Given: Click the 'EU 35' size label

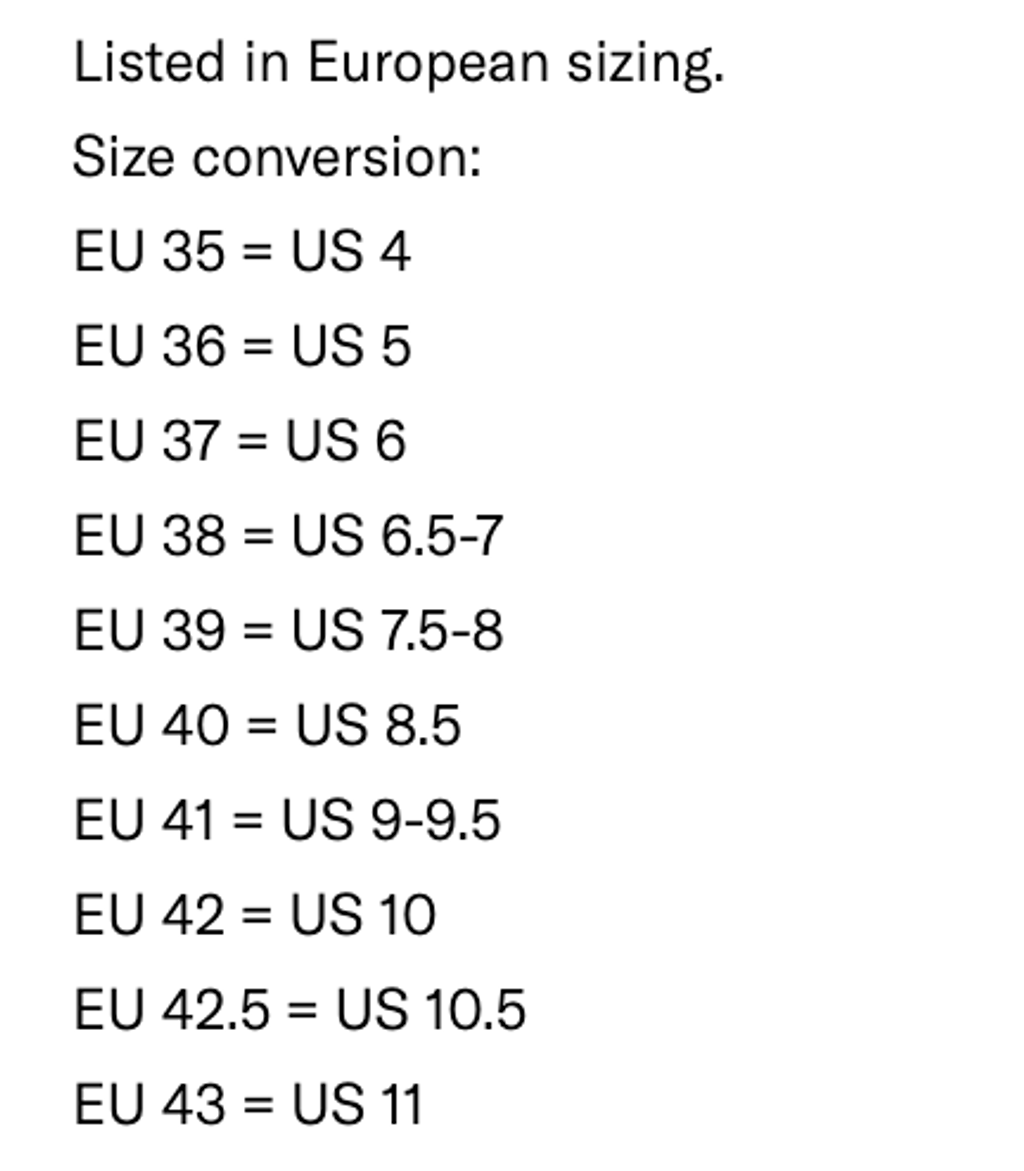Looking at the screenshot, I should pos(149,251).
